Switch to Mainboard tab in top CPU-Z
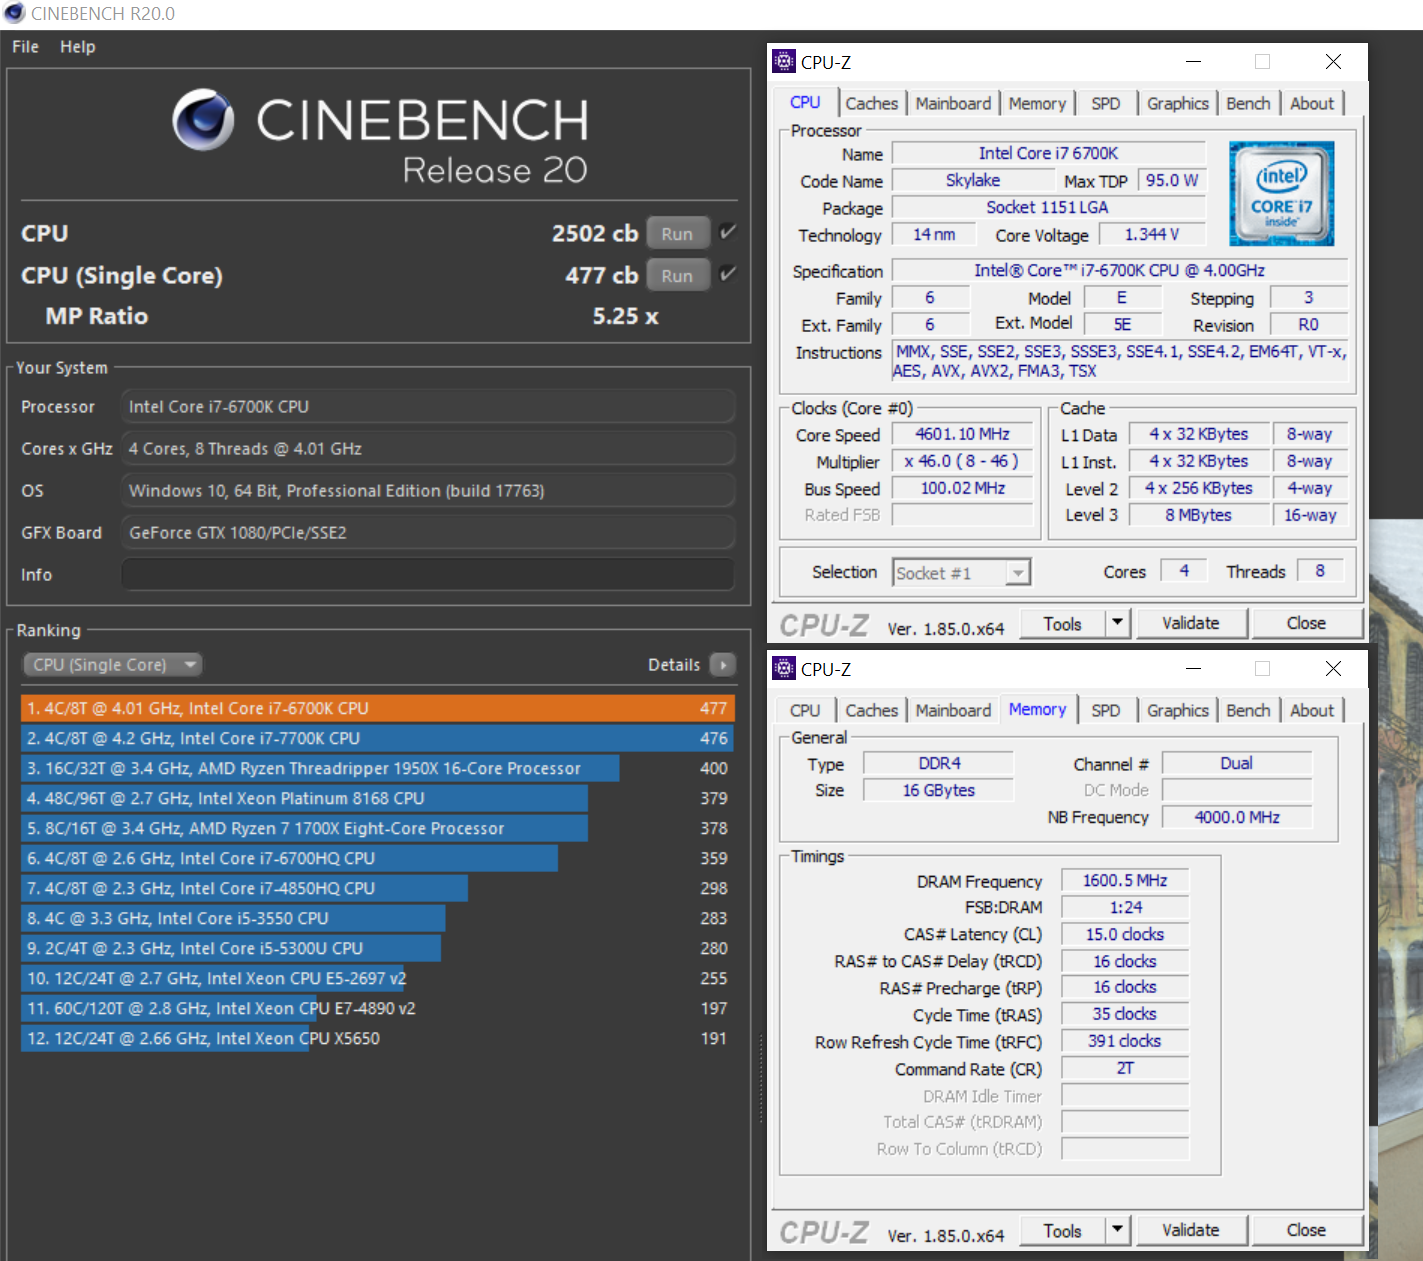 coord(953,104)
